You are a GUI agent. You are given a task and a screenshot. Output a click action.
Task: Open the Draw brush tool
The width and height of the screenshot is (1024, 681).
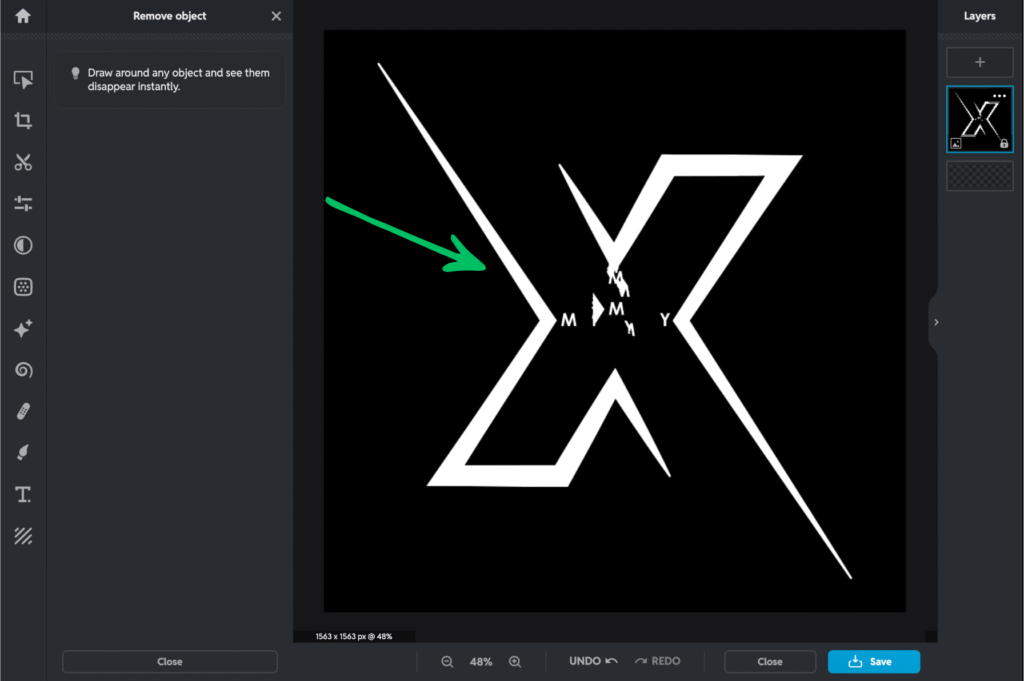(x=23, y=452)
